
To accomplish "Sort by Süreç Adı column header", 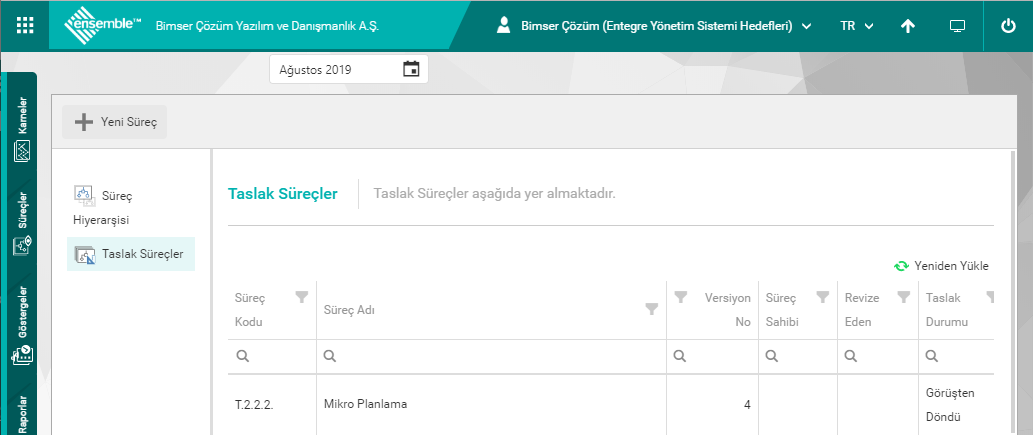I will pos(349,310).
